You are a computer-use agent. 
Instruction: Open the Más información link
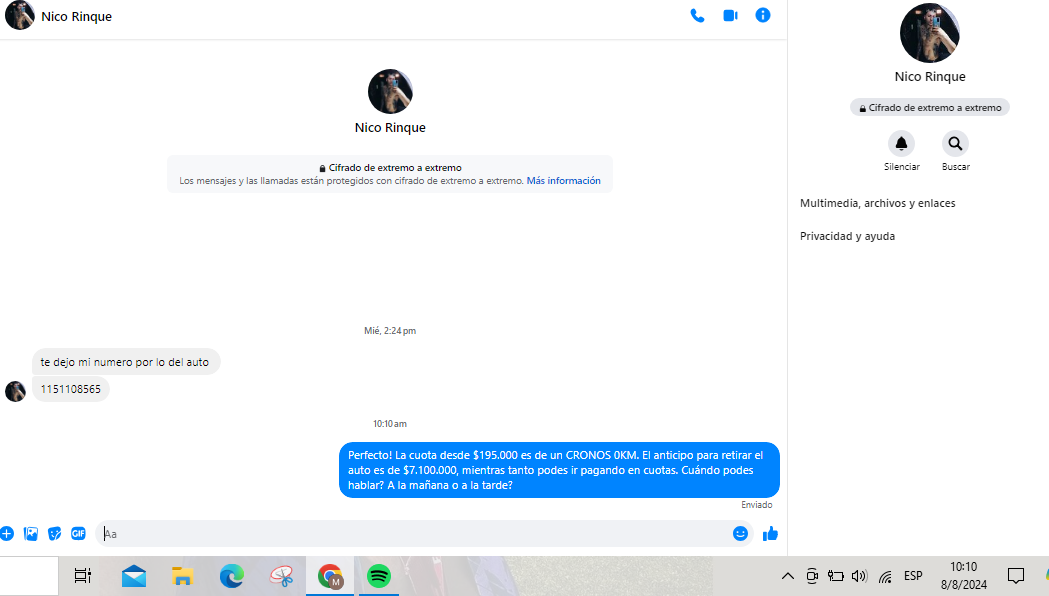[564, 181]
